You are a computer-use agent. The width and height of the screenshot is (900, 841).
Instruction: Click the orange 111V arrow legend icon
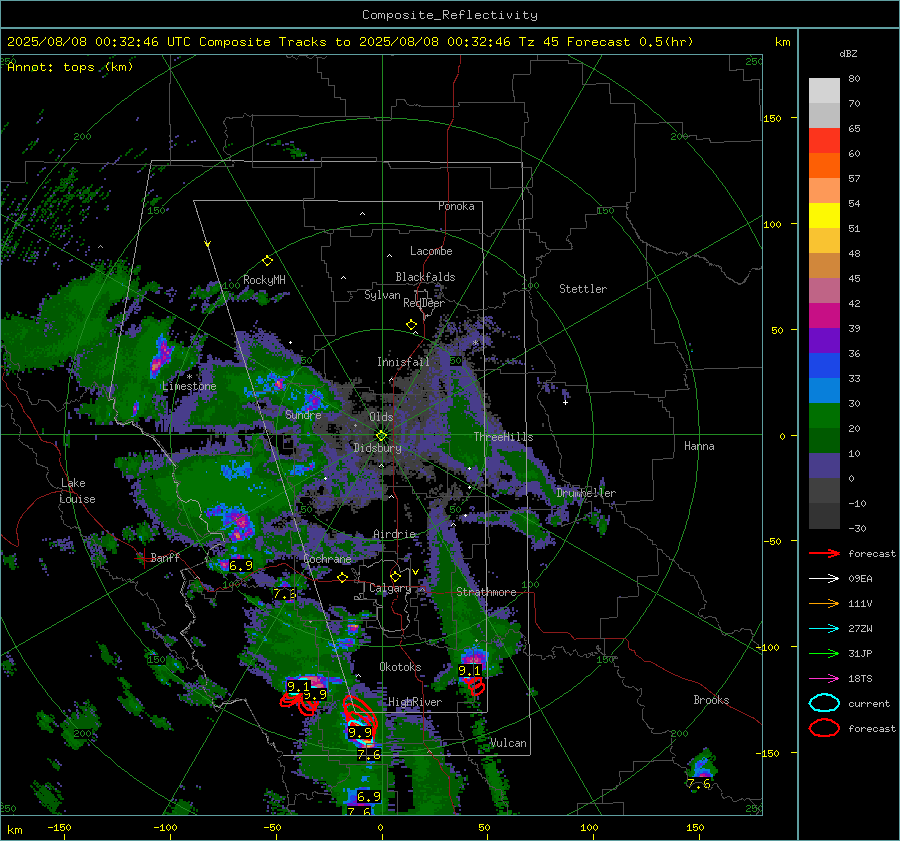824,603
